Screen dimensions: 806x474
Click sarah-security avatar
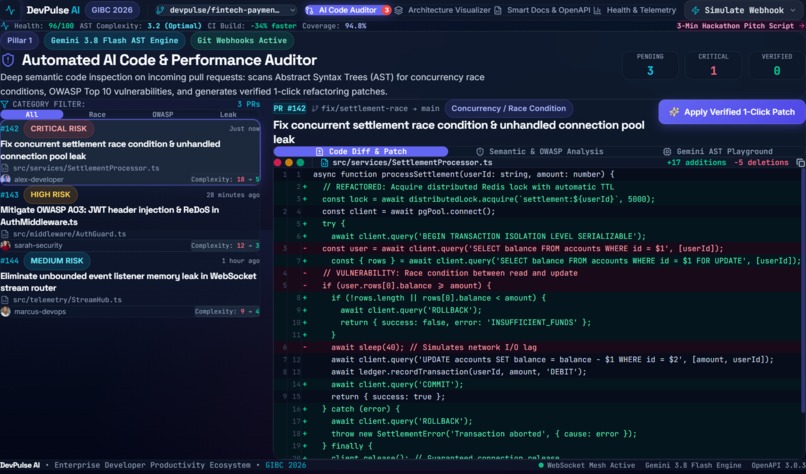coord(6,245)
